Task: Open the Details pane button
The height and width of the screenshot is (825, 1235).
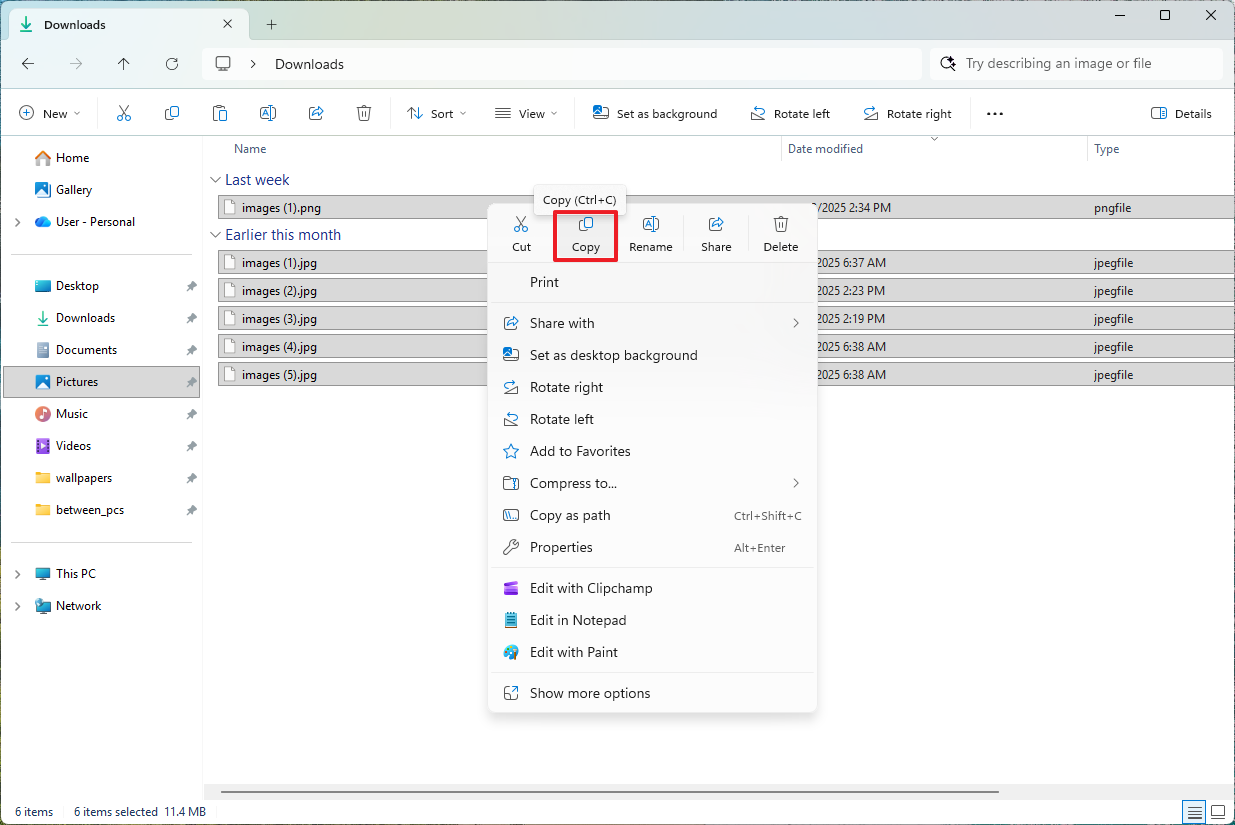Action: [x=1181, y=113]
